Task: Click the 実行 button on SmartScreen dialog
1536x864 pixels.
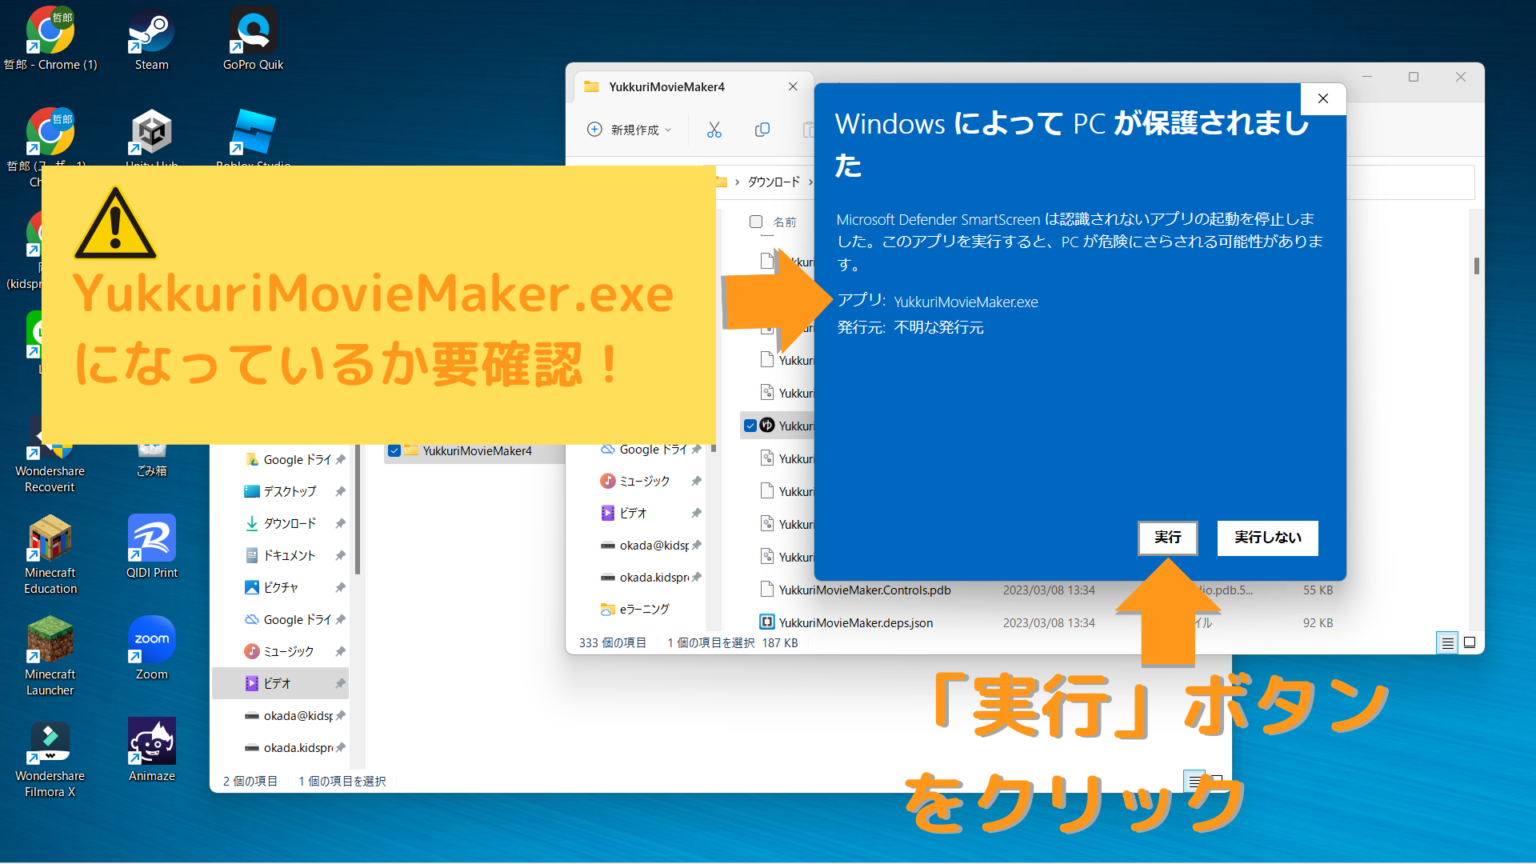Action: [1167, 538]
